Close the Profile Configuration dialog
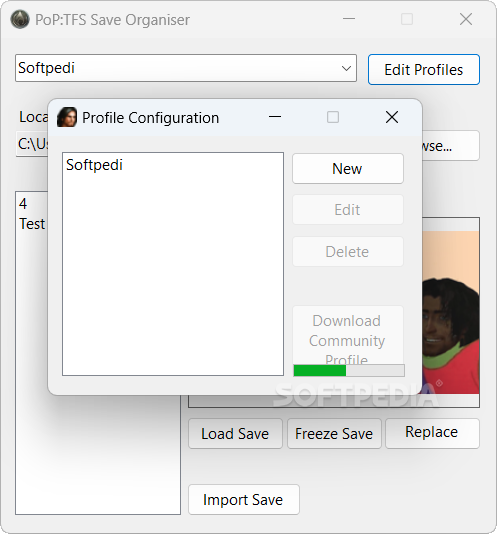 pyautogui.click(x=392, y=117)
